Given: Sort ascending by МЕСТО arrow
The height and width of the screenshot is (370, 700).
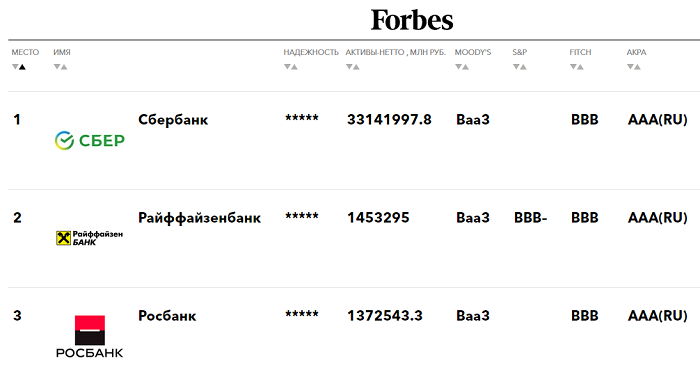Looking at the screenshot, I should coord(22,67).
